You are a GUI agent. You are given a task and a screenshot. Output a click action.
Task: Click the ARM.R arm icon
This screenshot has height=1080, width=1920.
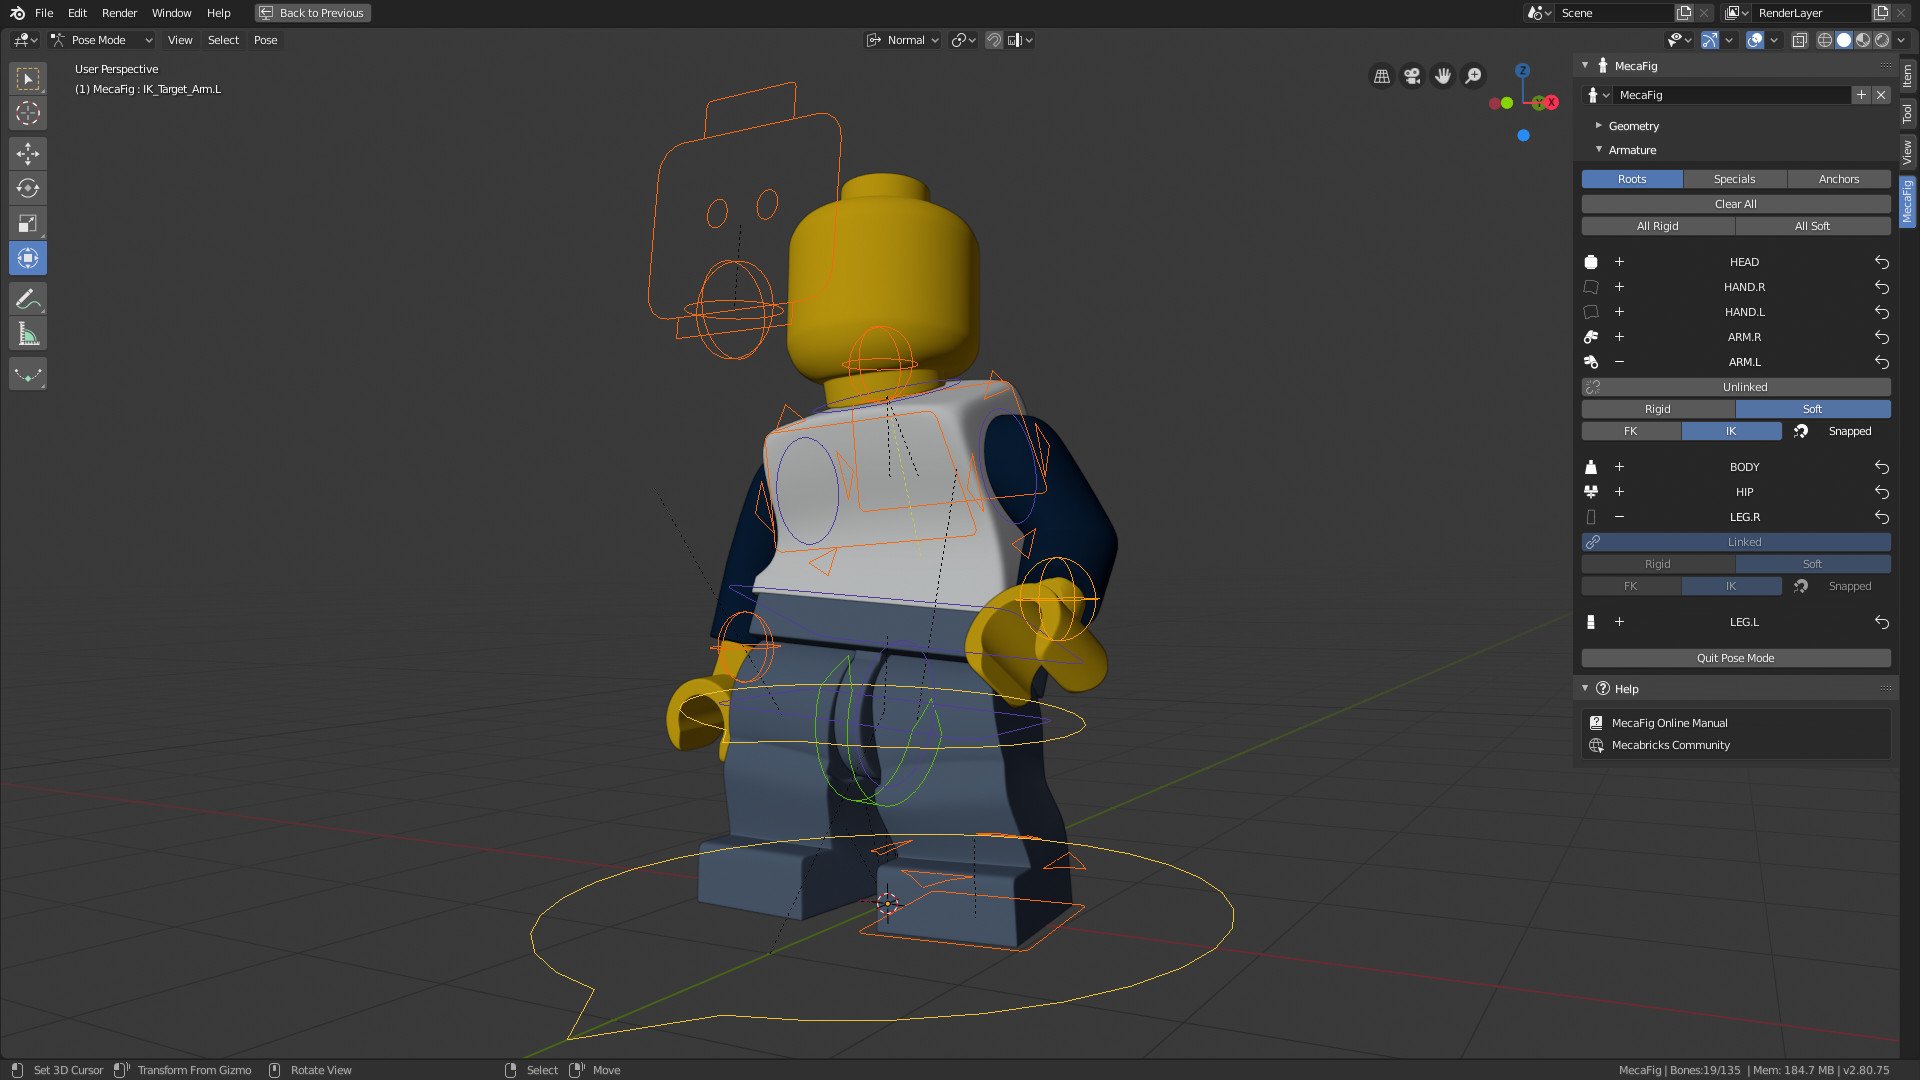coord(1591,337)
